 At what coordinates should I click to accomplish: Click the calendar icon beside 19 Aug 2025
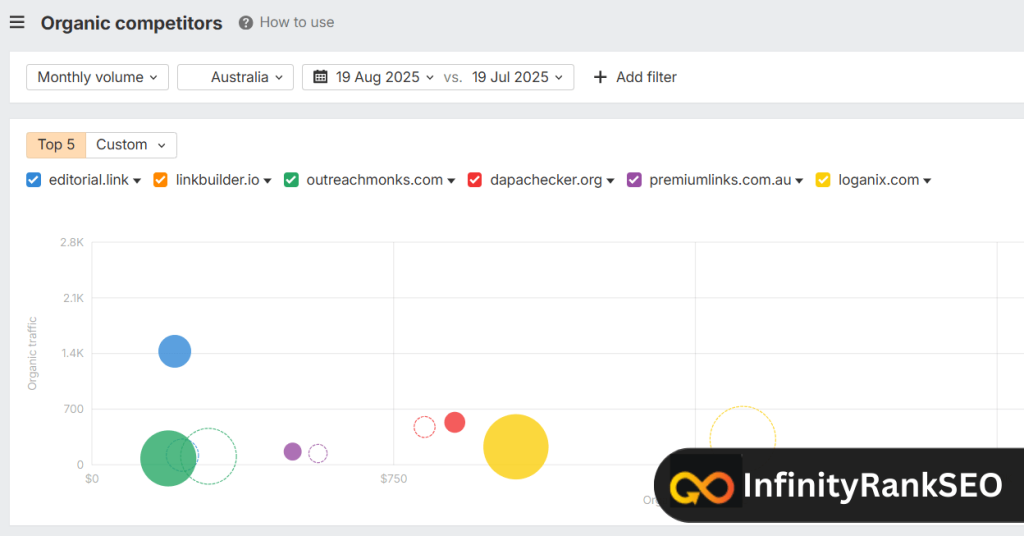pyautogui.click(x=321, y=77)
